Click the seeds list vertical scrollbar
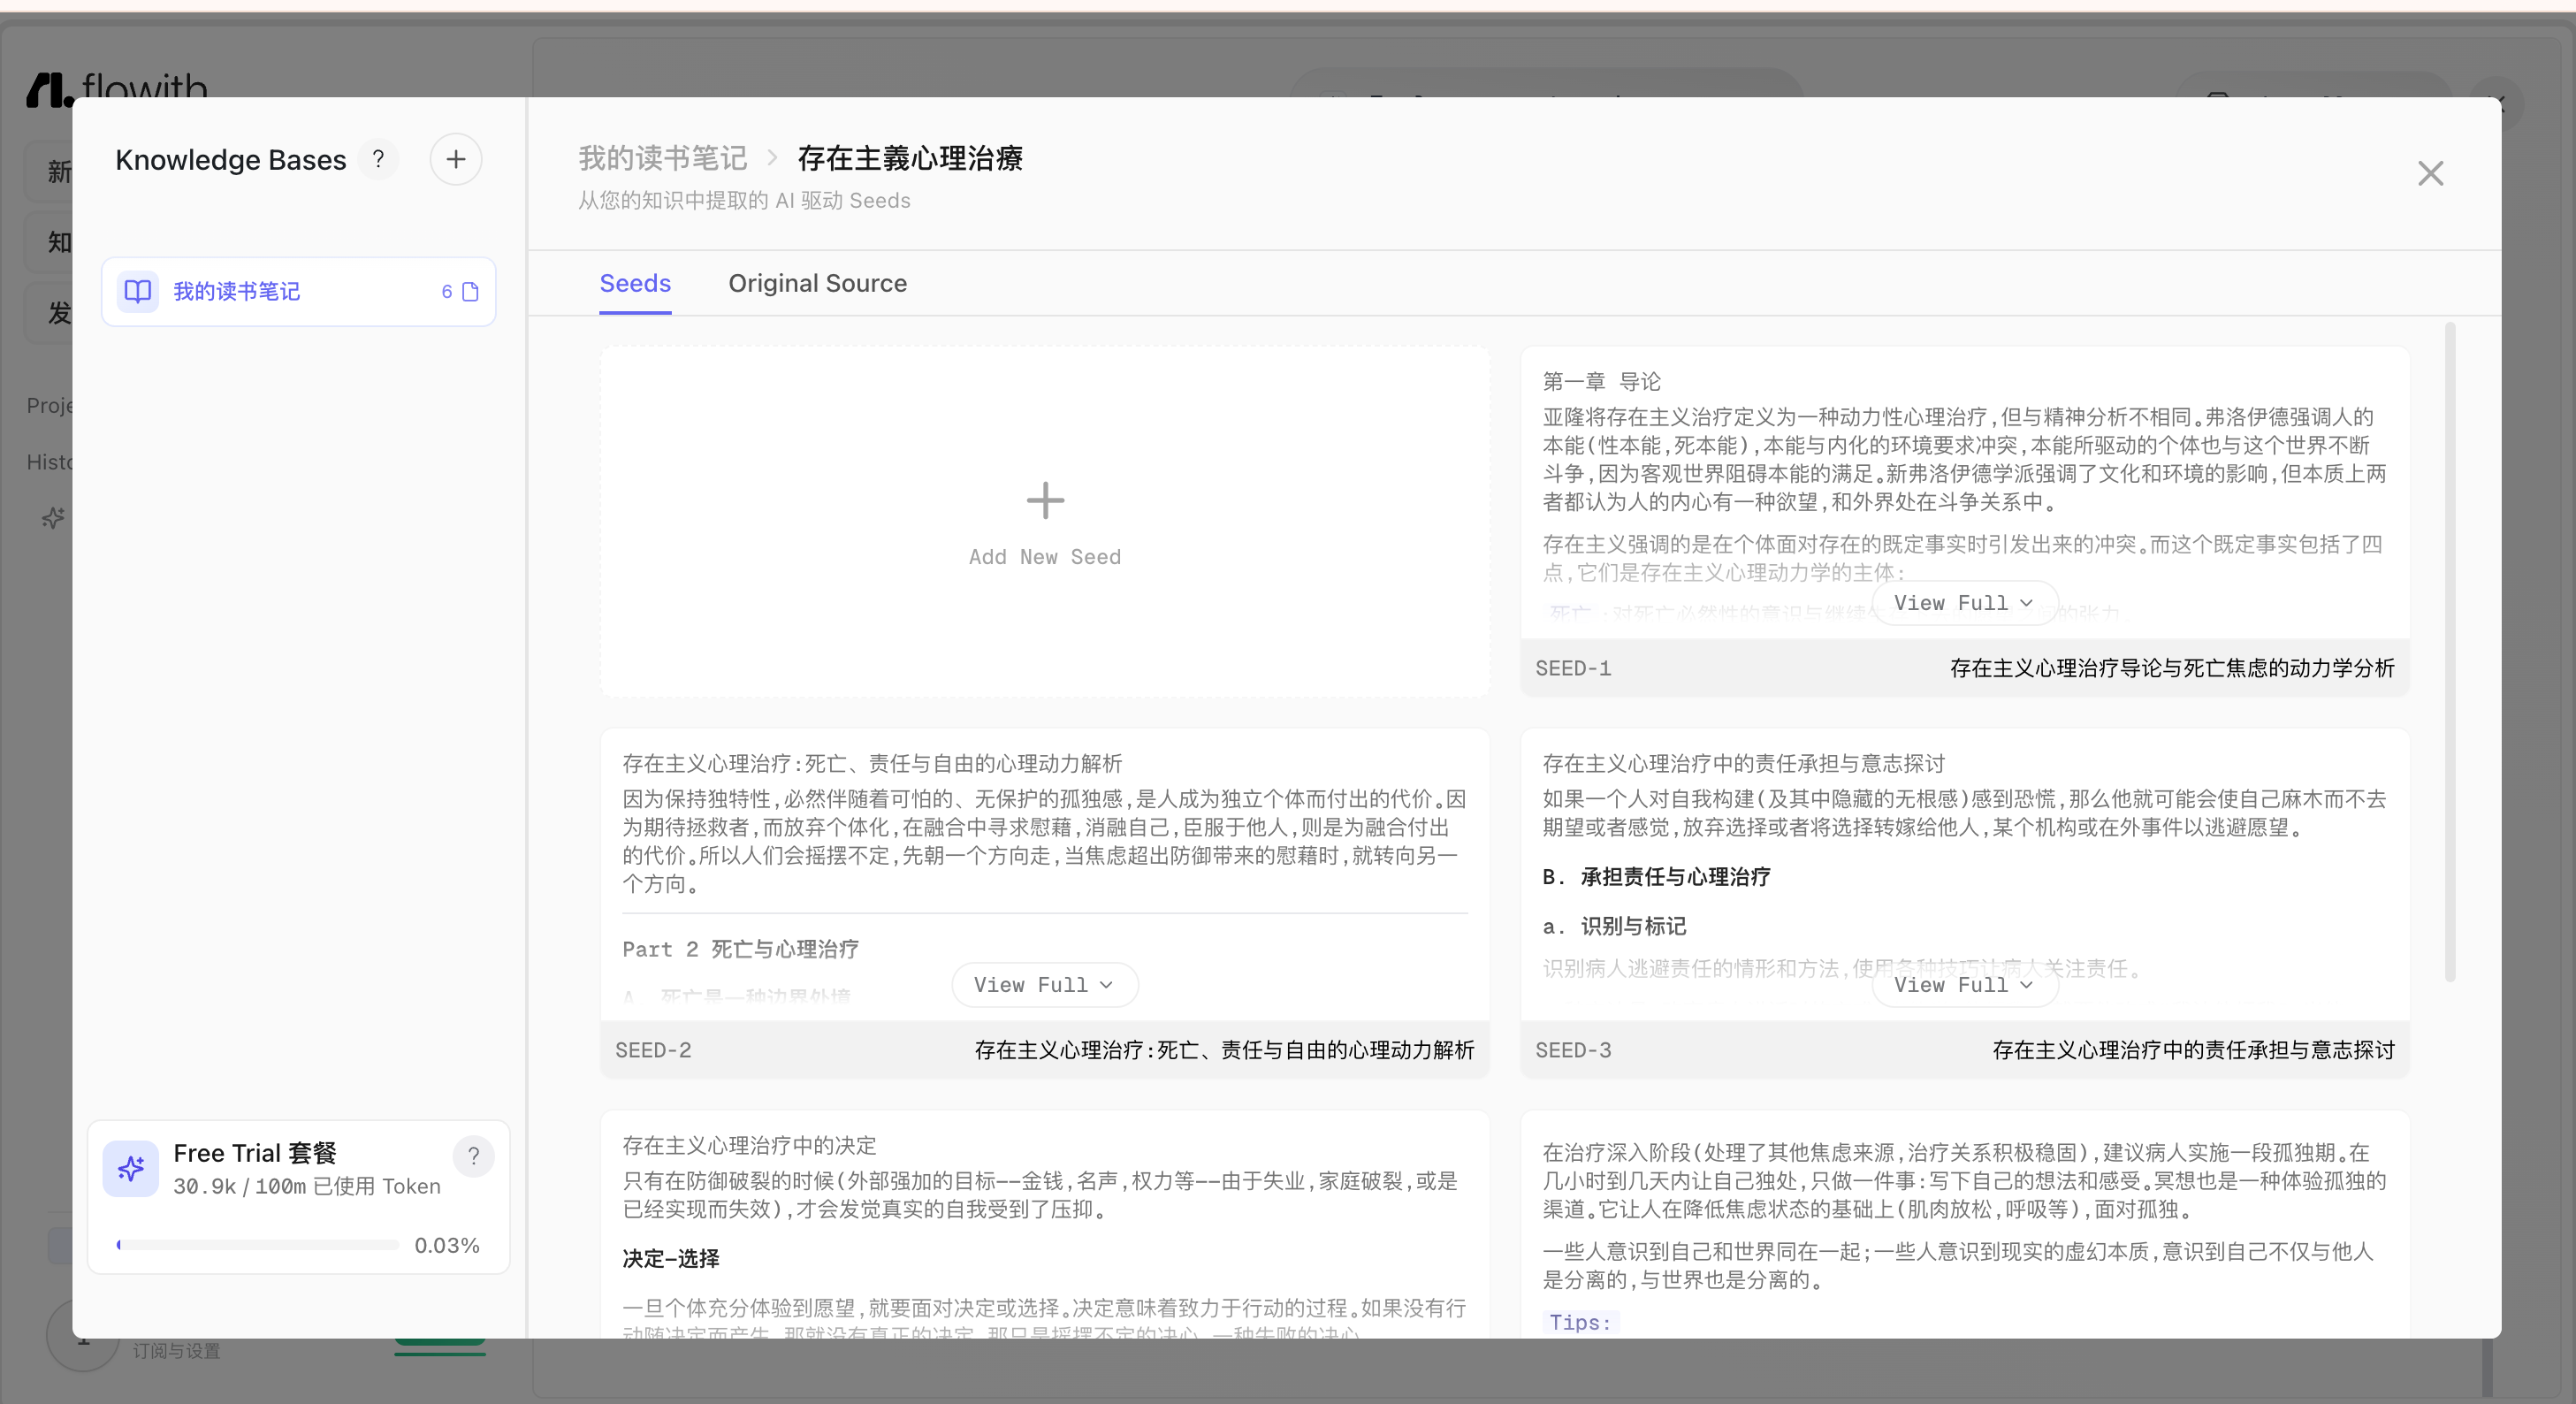 pyautogui.click(x=2450, y=652)
